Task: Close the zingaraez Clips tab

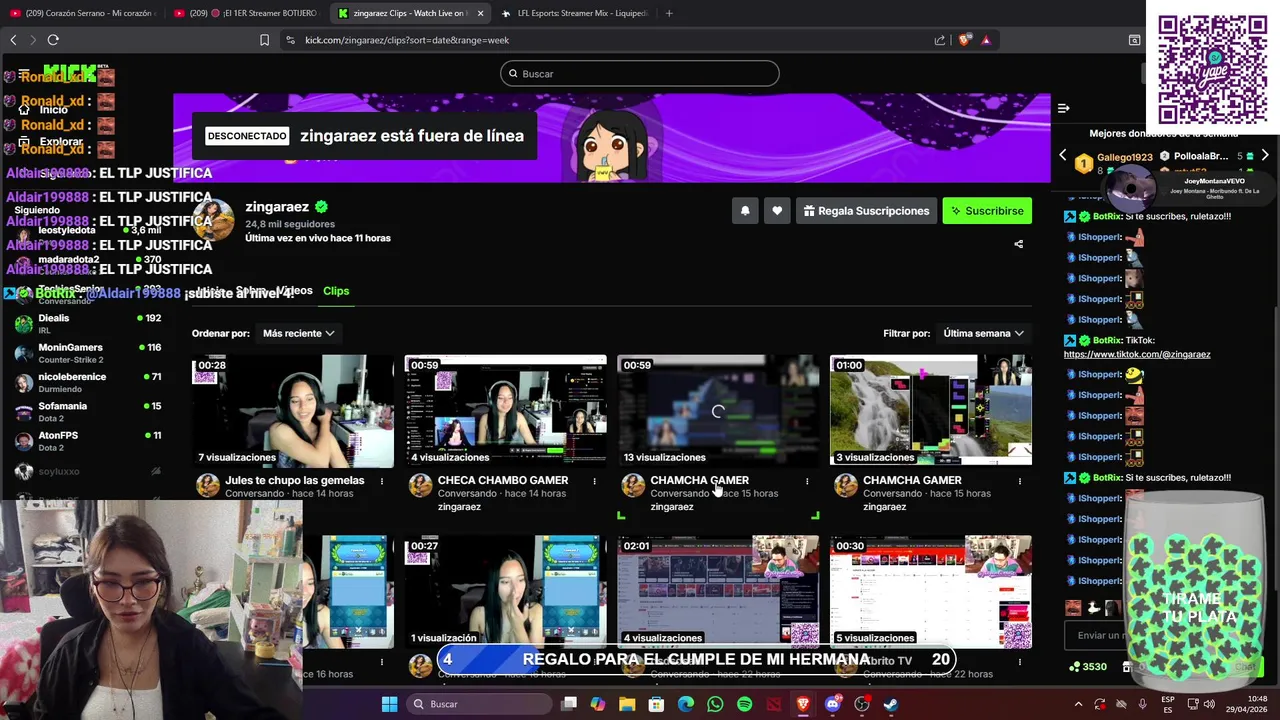Action: 480,13
